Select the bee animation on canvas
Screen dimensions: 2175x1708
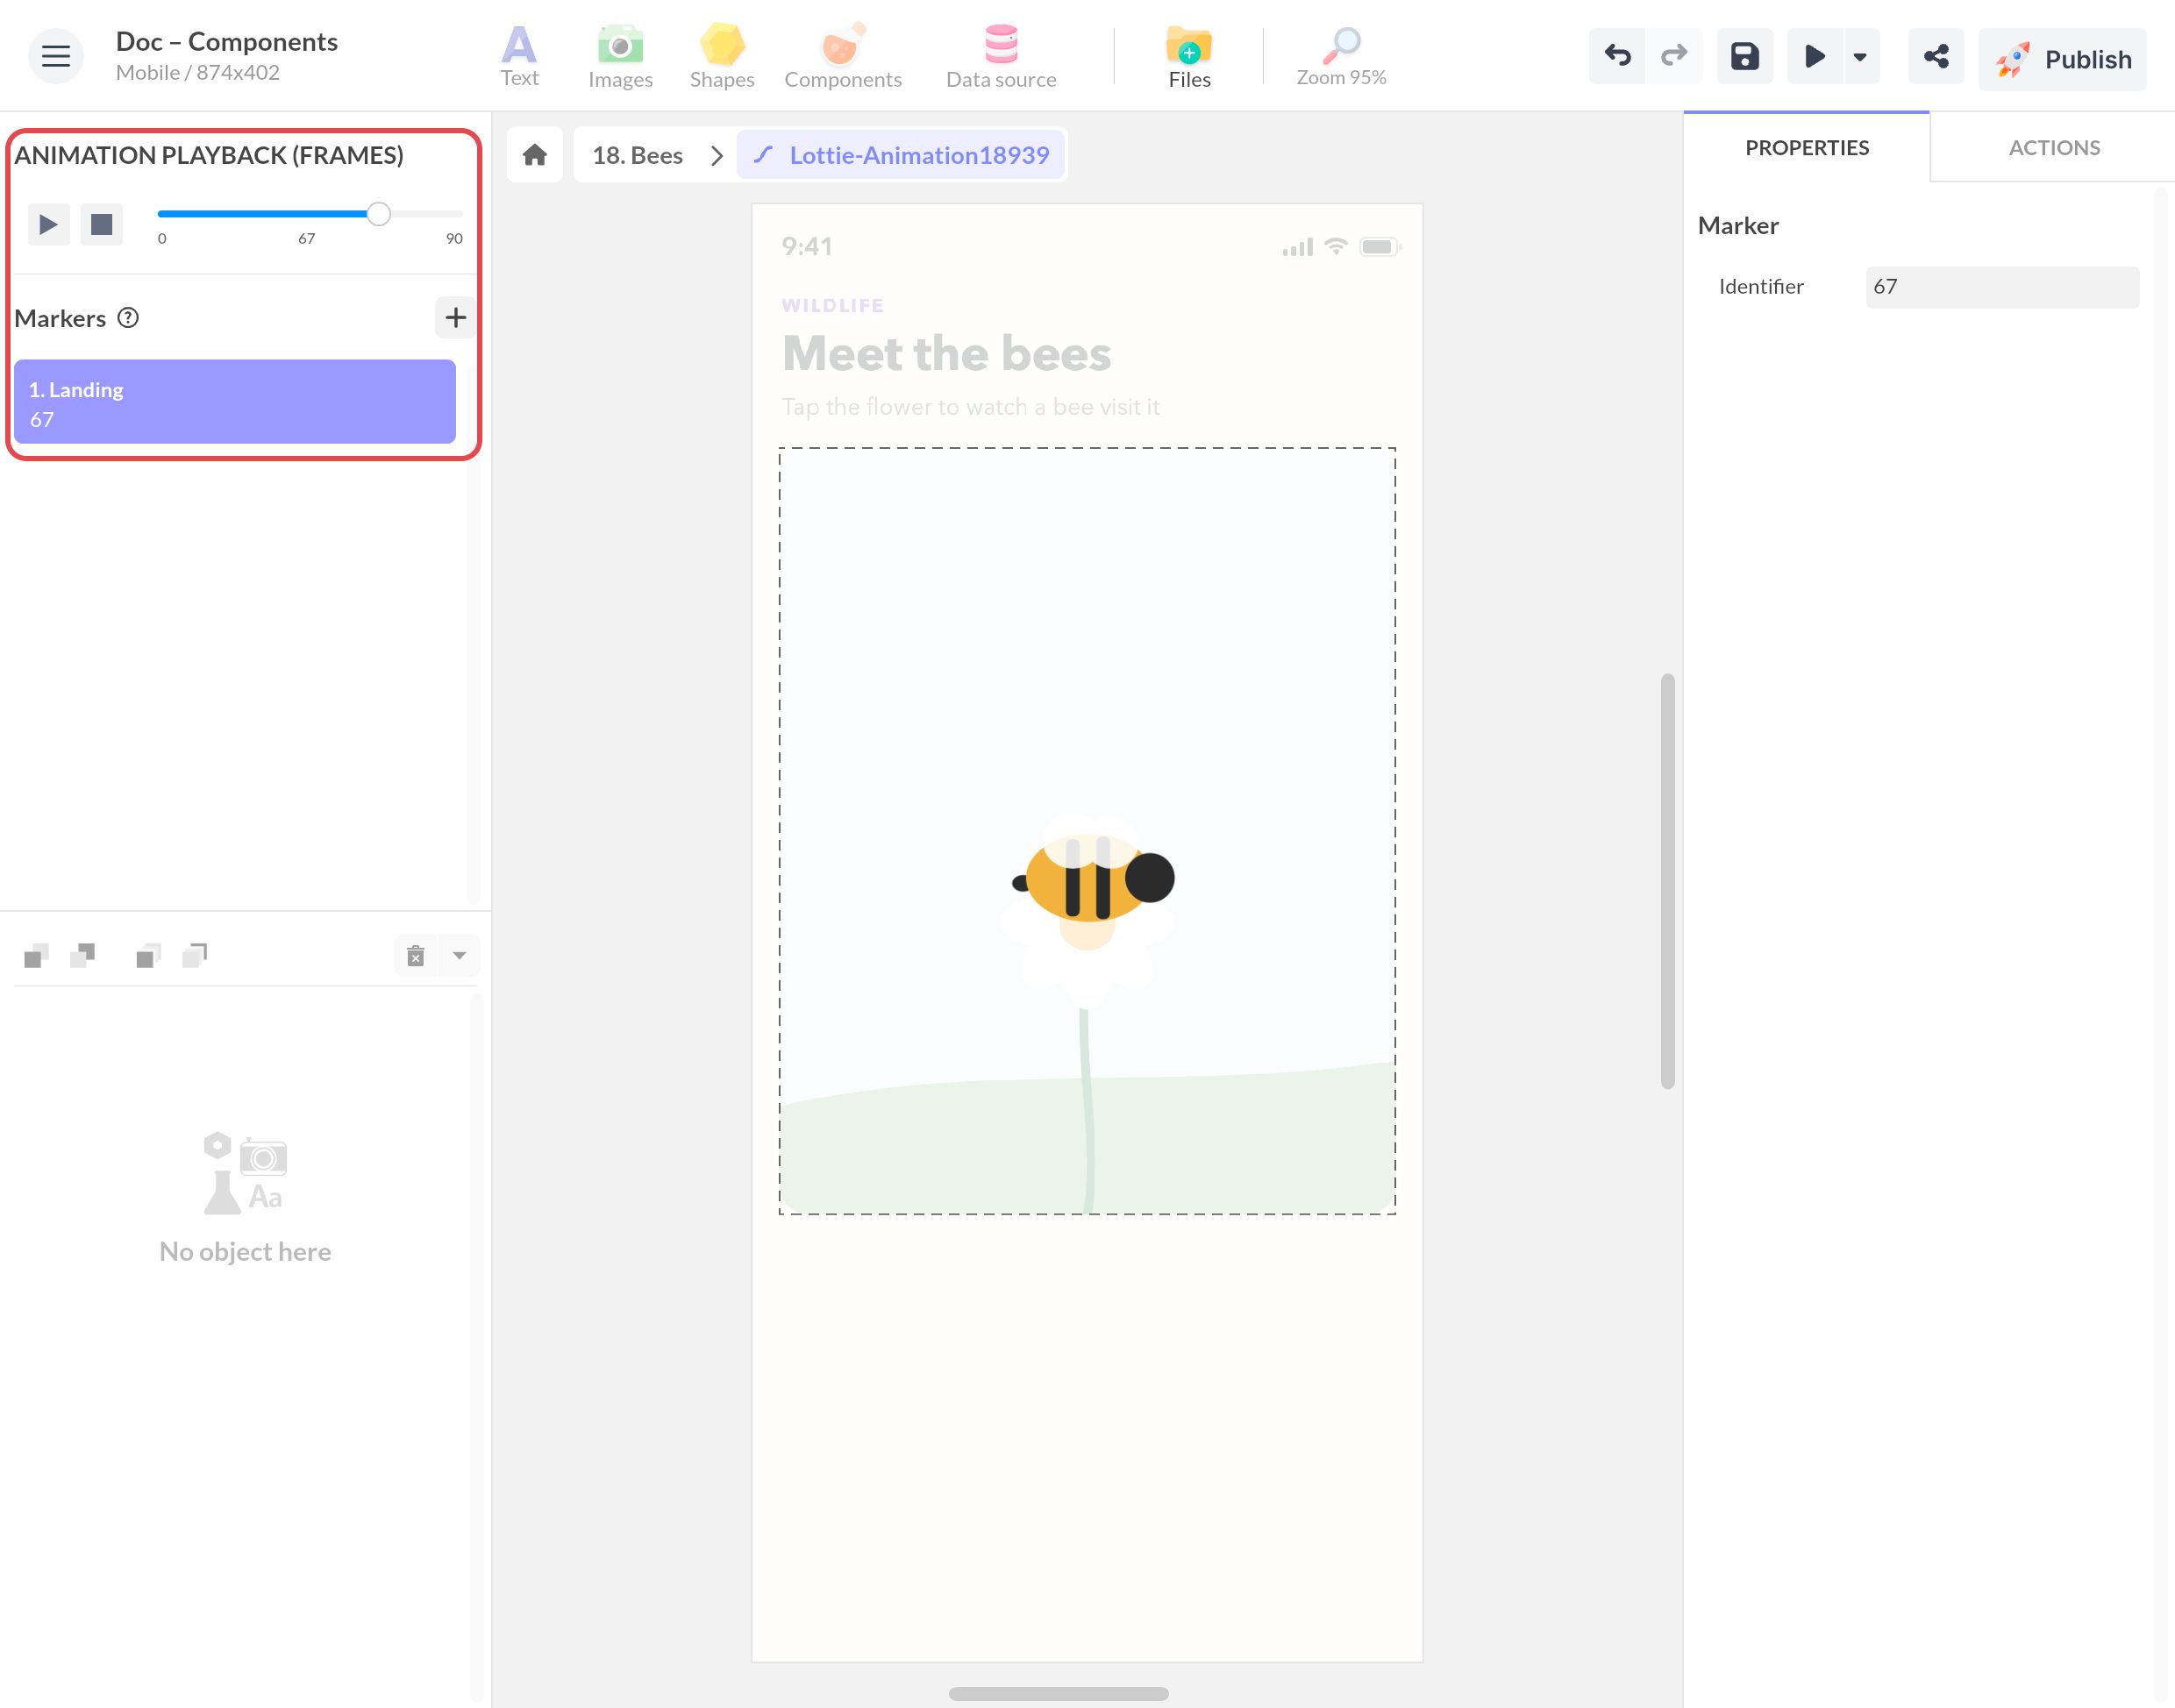[1087, 830]
